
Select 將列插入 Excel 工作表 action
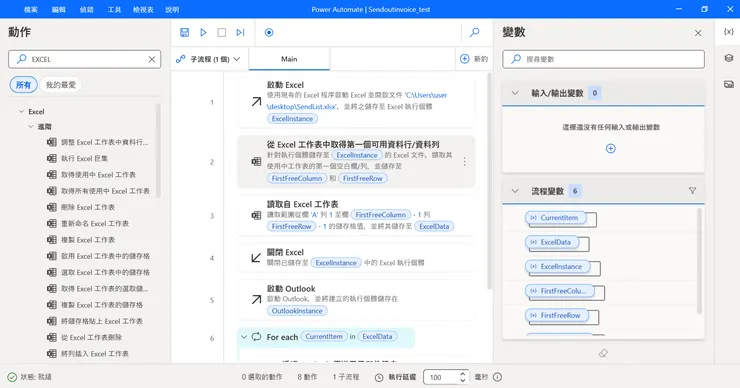click(94, 354)
